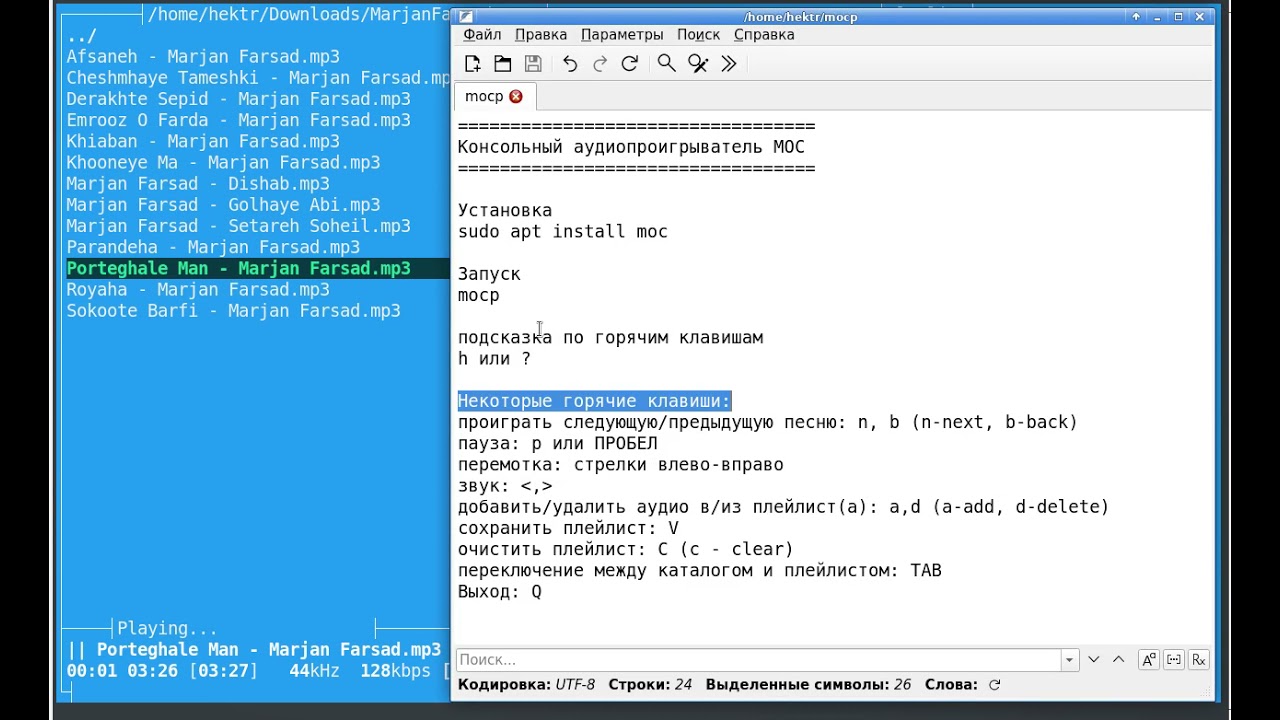Go to parent directory ../ in MOC
Screen dimensions: 1280x720
[81, 36]
